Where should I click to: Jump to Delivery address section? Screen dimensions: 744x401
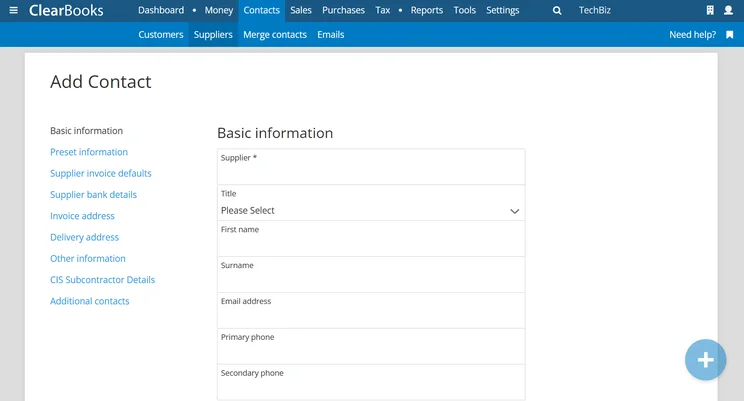pyautogui.click(x=84, y=237)
